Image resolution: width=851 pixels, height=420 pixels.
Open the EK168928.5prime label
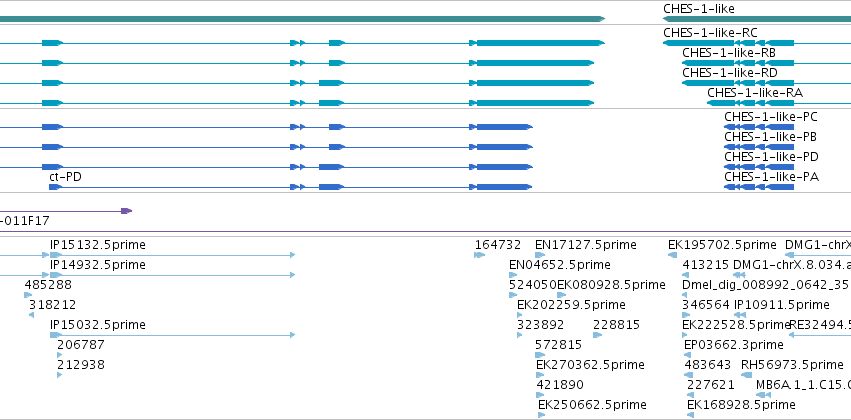741,405
